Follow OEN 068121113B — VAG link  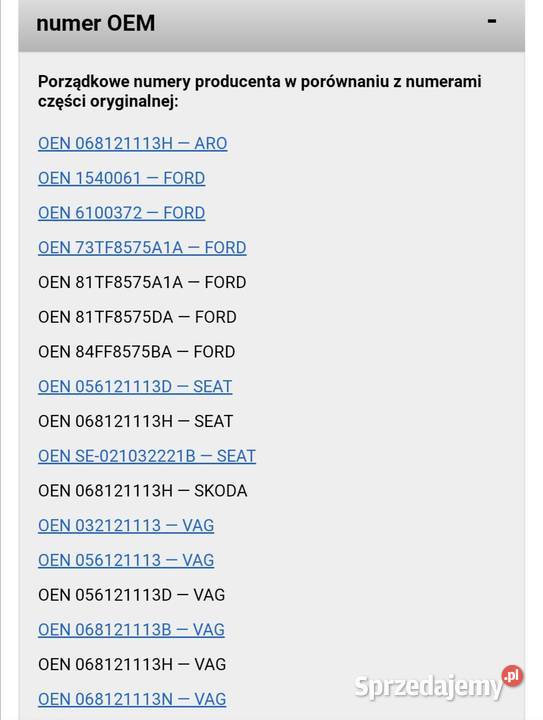pyautogui.click(x=132, y=630)
